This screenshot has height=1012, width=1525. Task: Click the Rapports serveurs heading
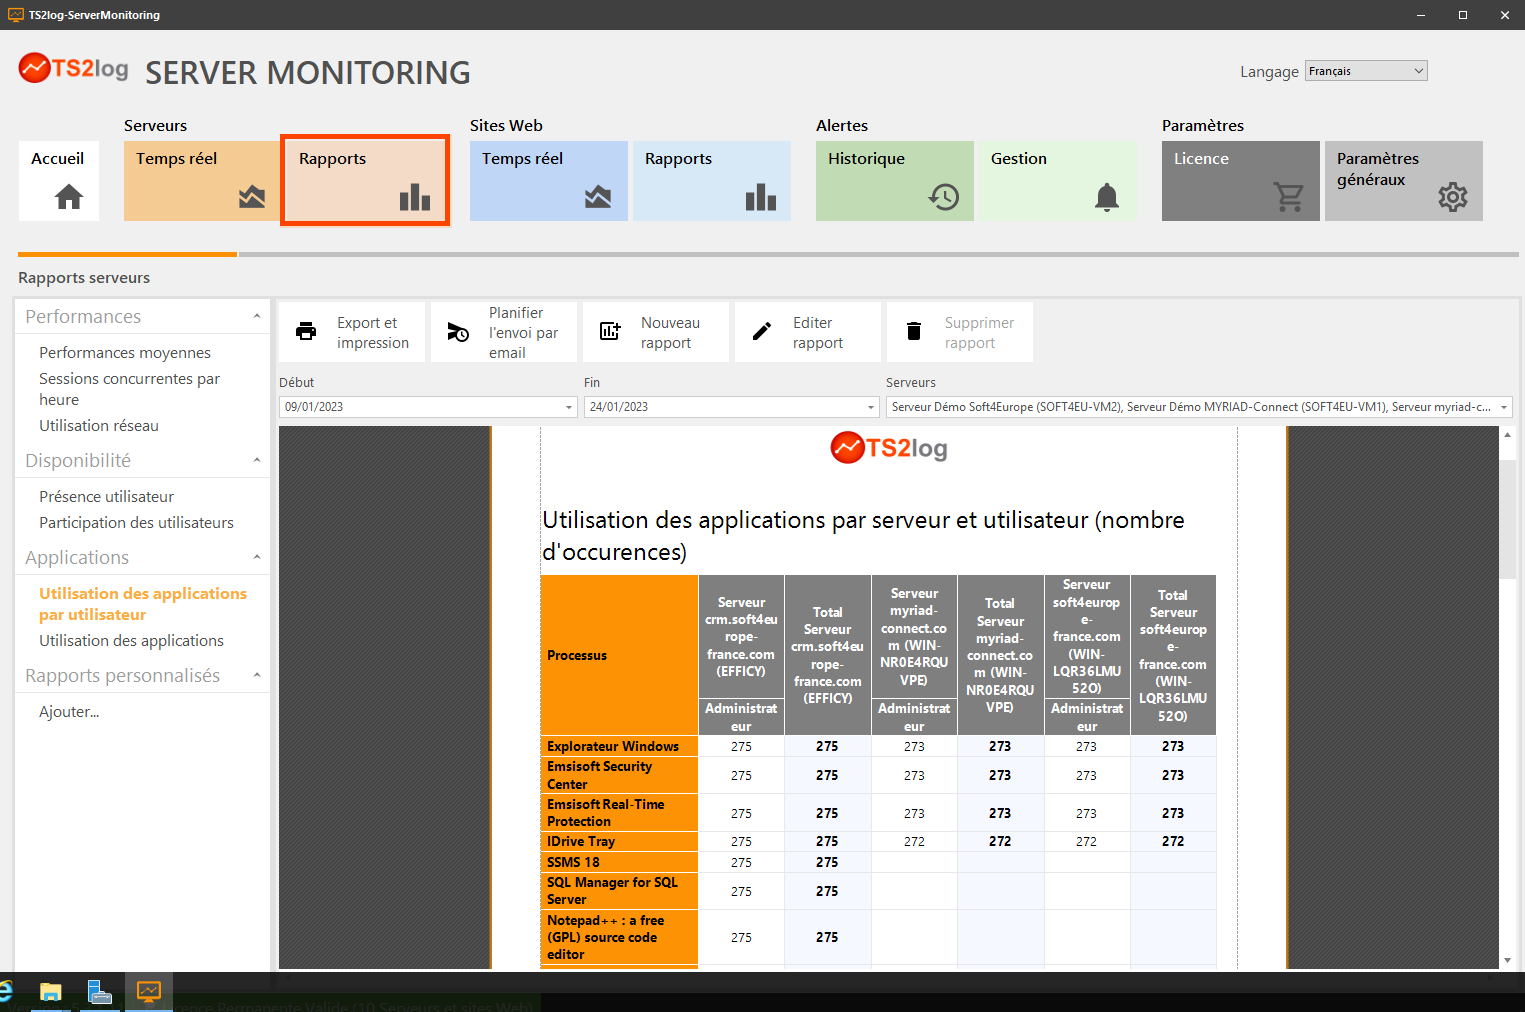pos(84,278)
